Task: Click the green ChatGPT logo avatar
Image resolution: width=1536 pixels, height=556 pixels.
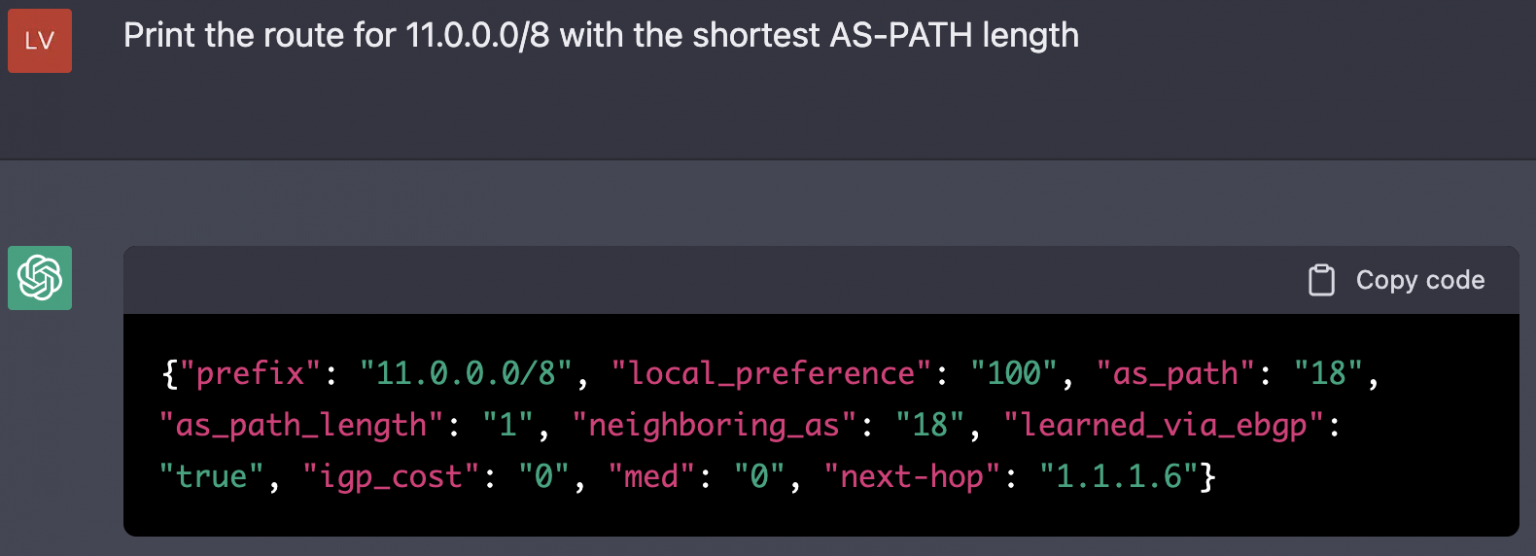Action: pos(40,278)
